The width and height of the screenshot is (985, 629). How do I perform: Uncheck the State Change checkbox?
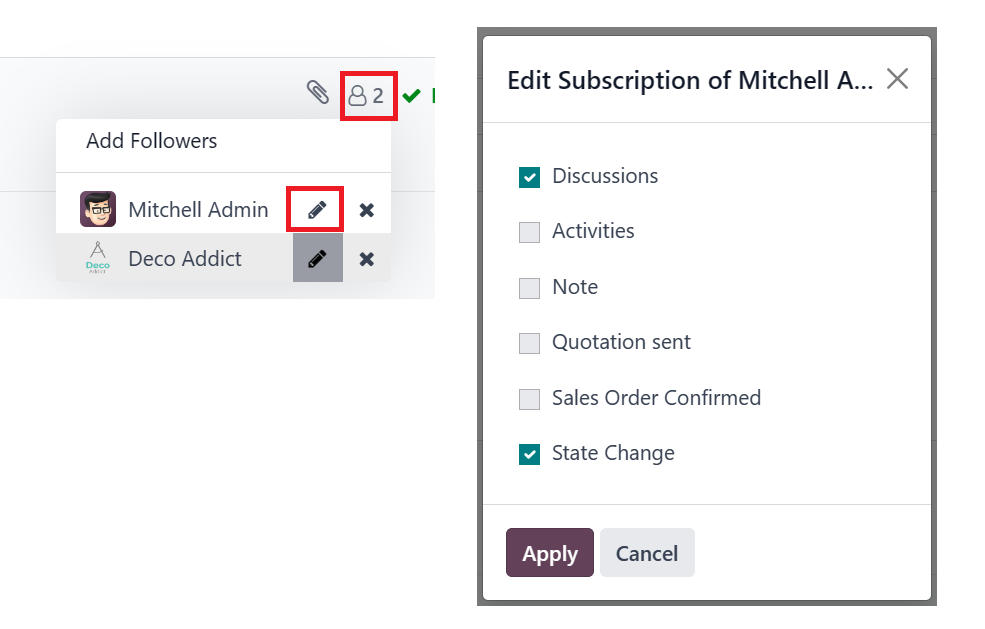point(530,454)
